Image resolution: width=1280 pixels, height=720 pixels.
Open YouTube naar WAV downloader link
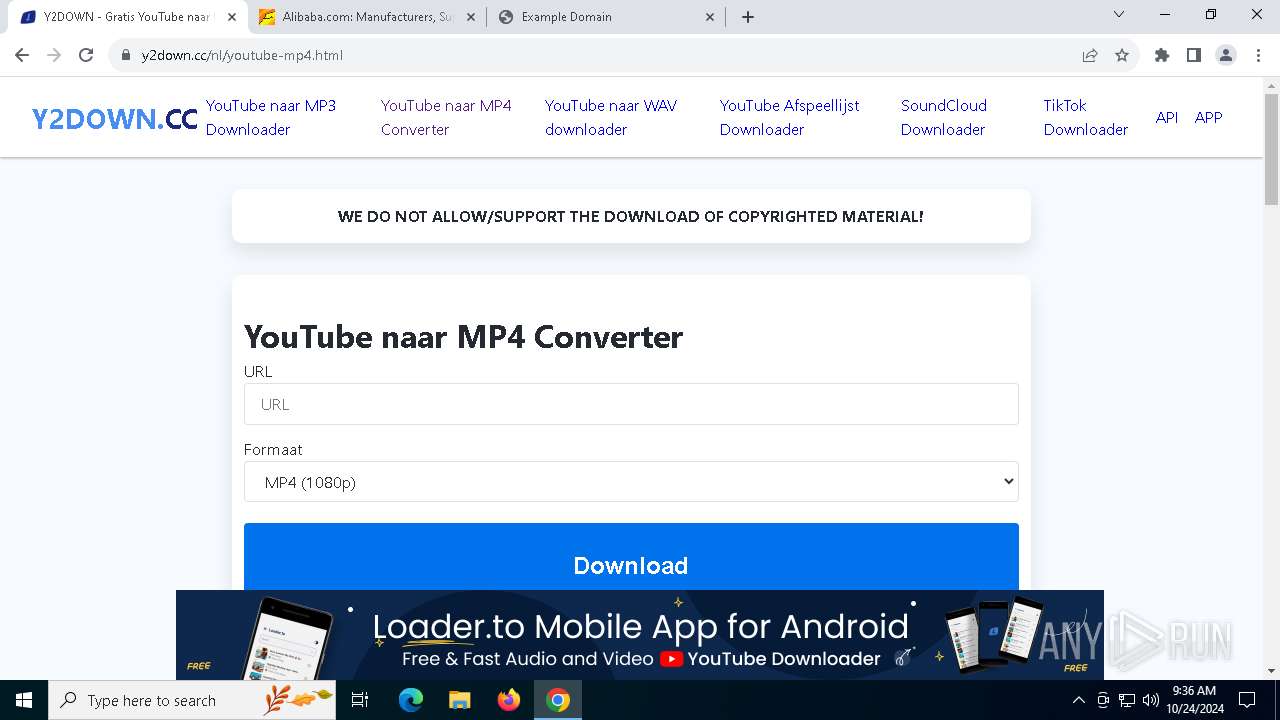[x=610, y=117]
